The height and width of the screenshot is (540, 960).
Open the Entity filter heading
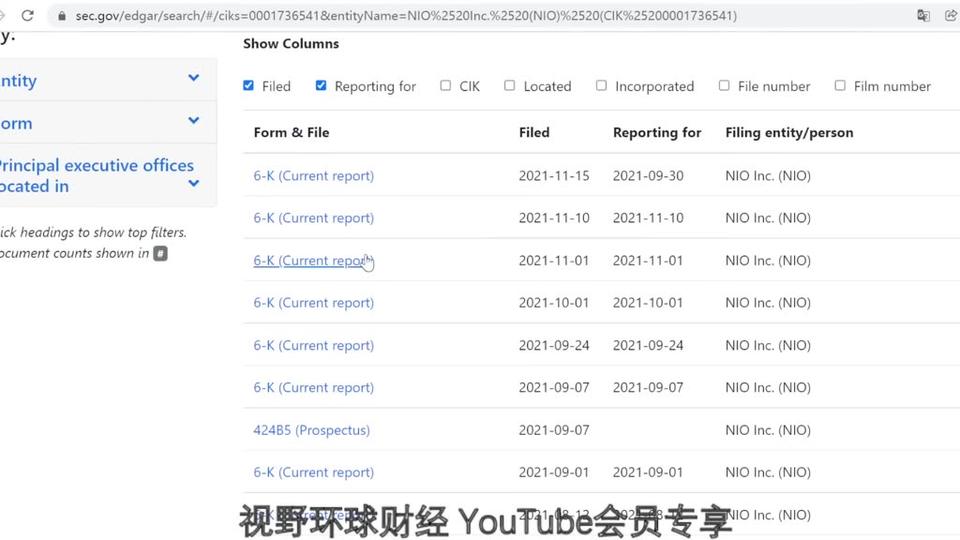tap(18, 81)
